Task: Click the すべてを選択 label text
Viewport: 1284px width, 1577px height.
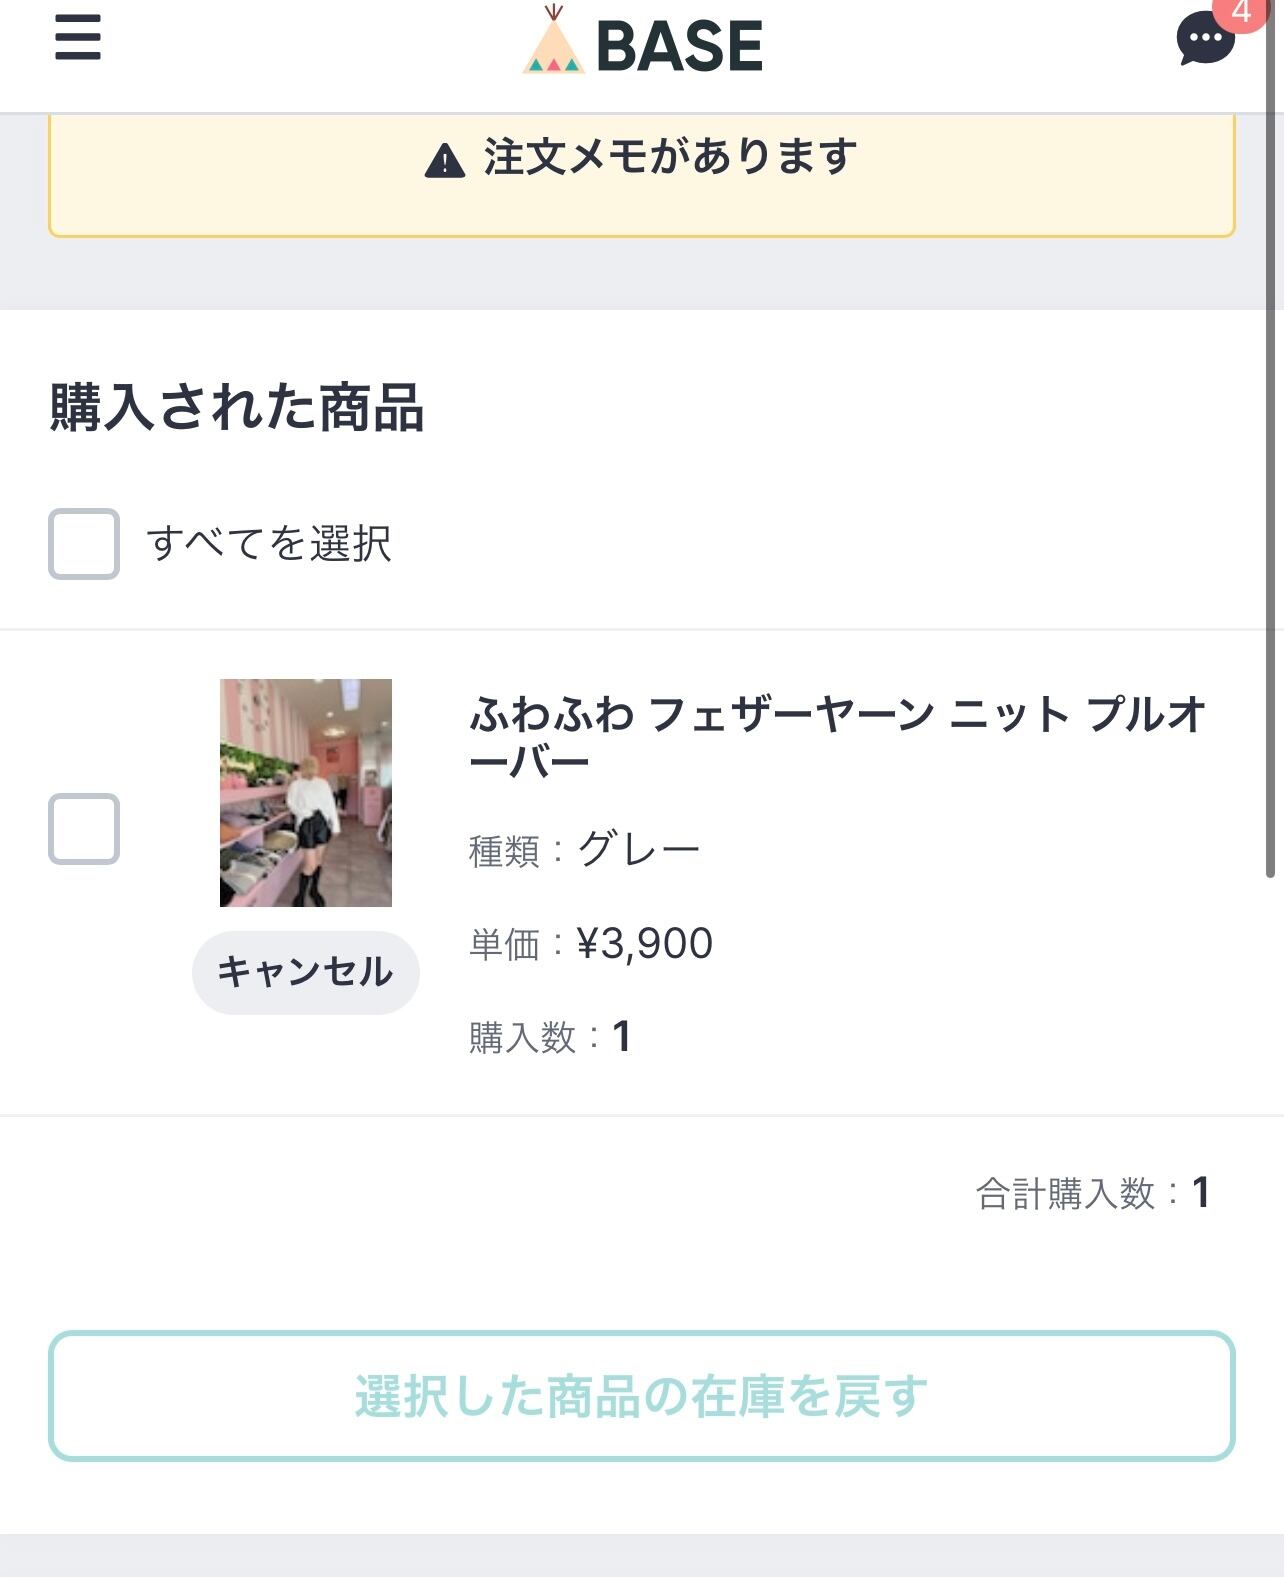Action: (269, 544)
